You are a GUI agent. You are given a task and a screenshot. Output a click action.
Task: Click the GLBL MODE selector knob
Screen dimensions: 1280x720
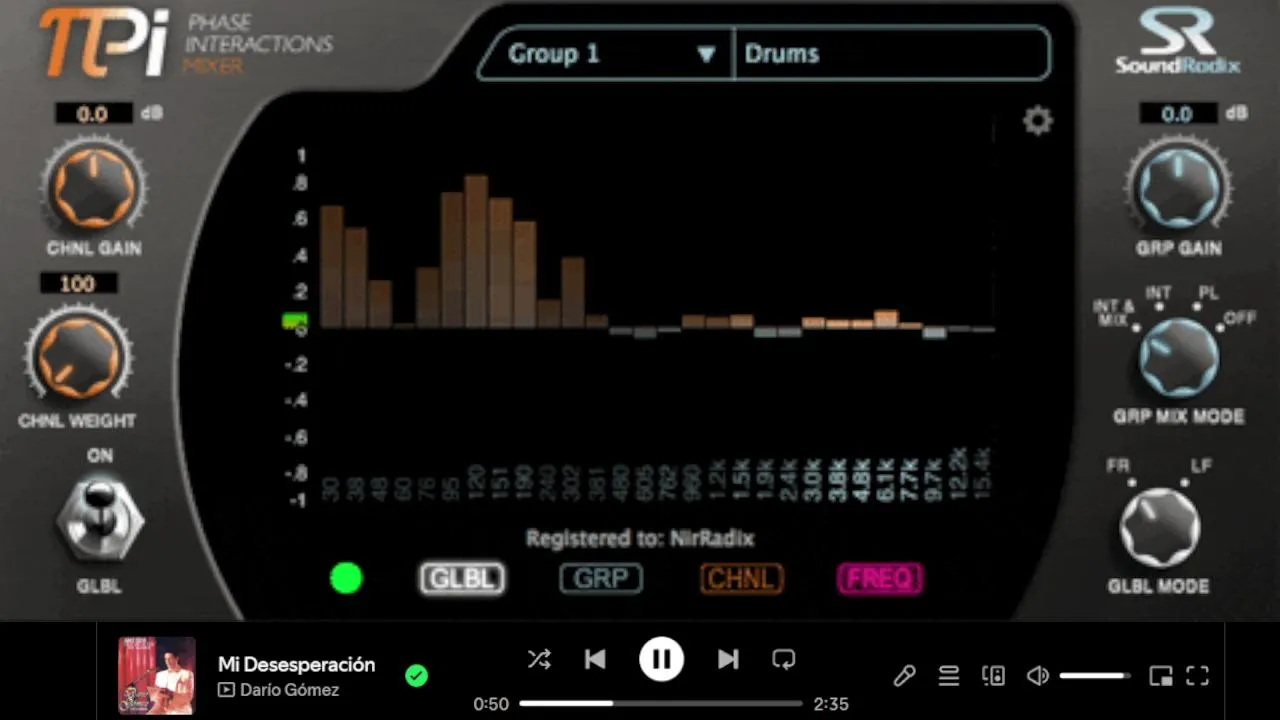click(1159, 528)
